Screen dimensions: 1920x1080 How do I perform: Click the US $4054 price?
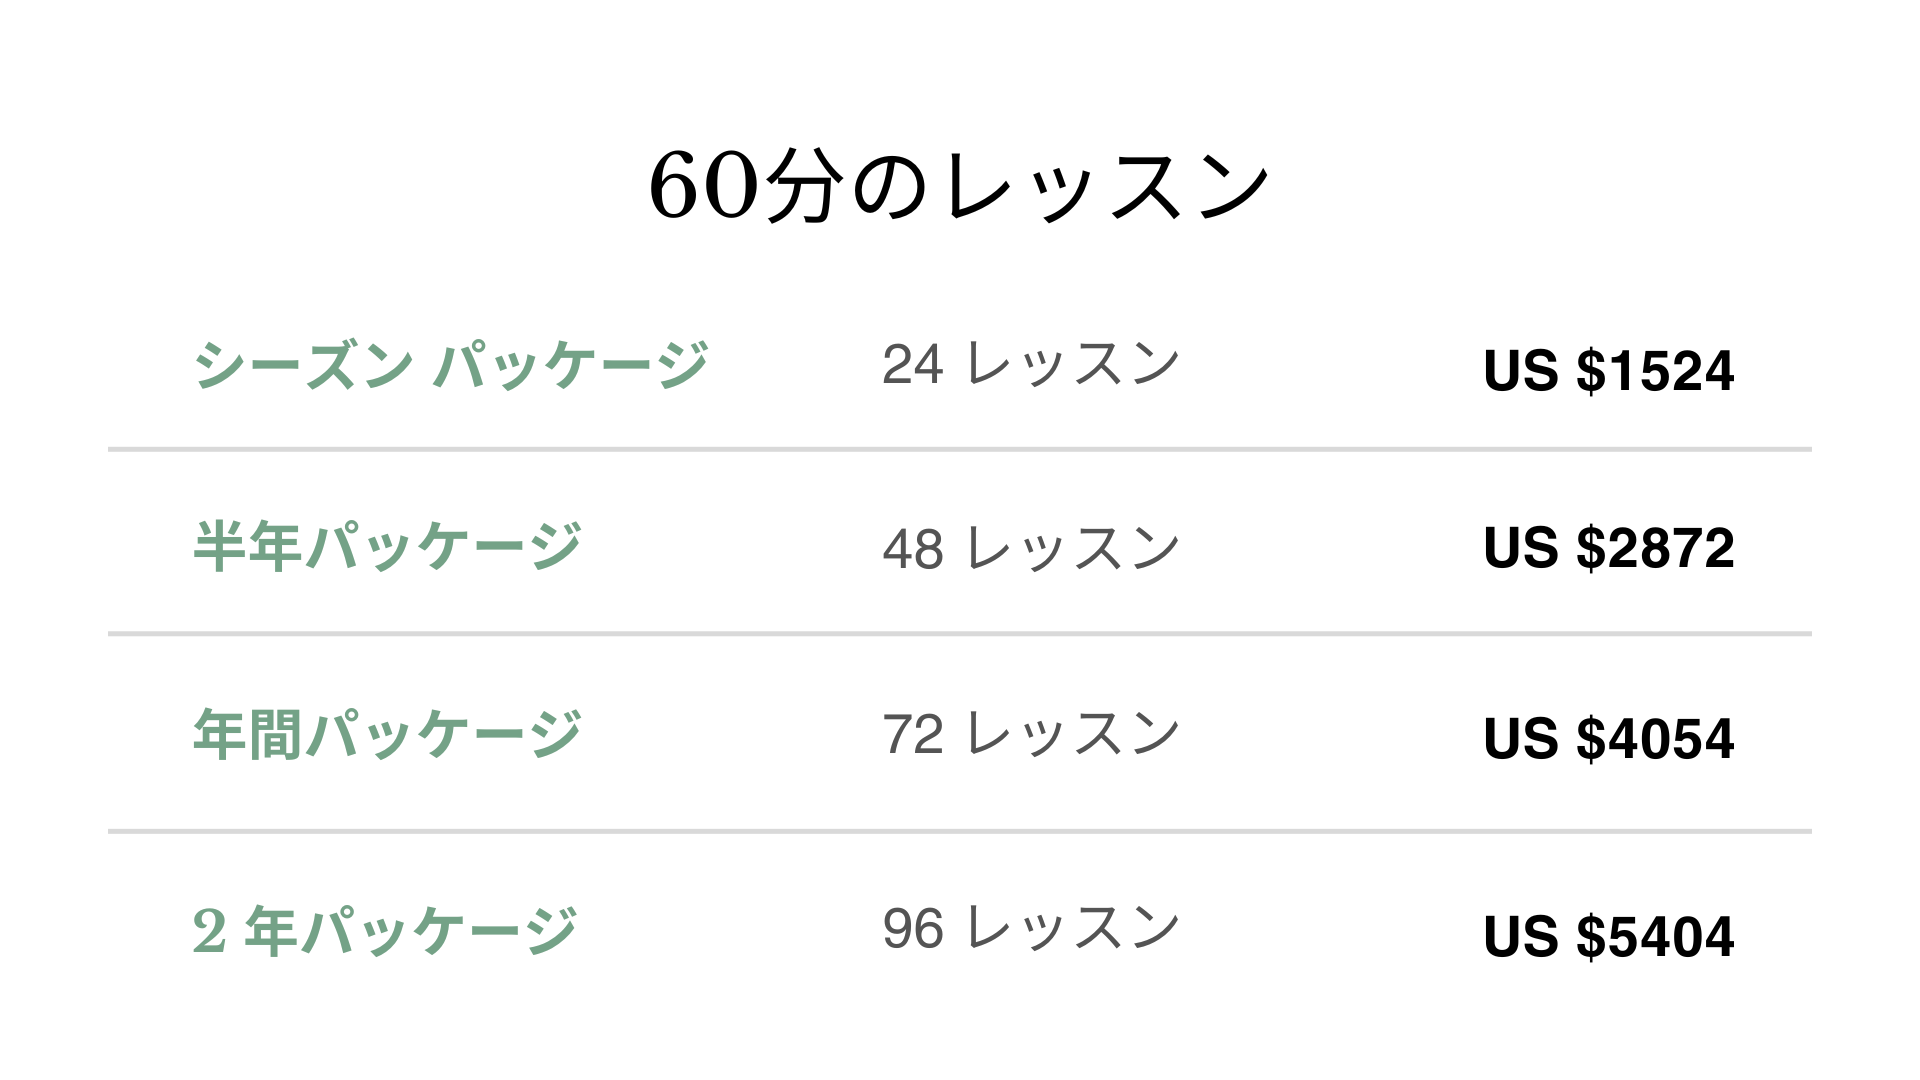pyautogui.click(x=1608, y=739)
